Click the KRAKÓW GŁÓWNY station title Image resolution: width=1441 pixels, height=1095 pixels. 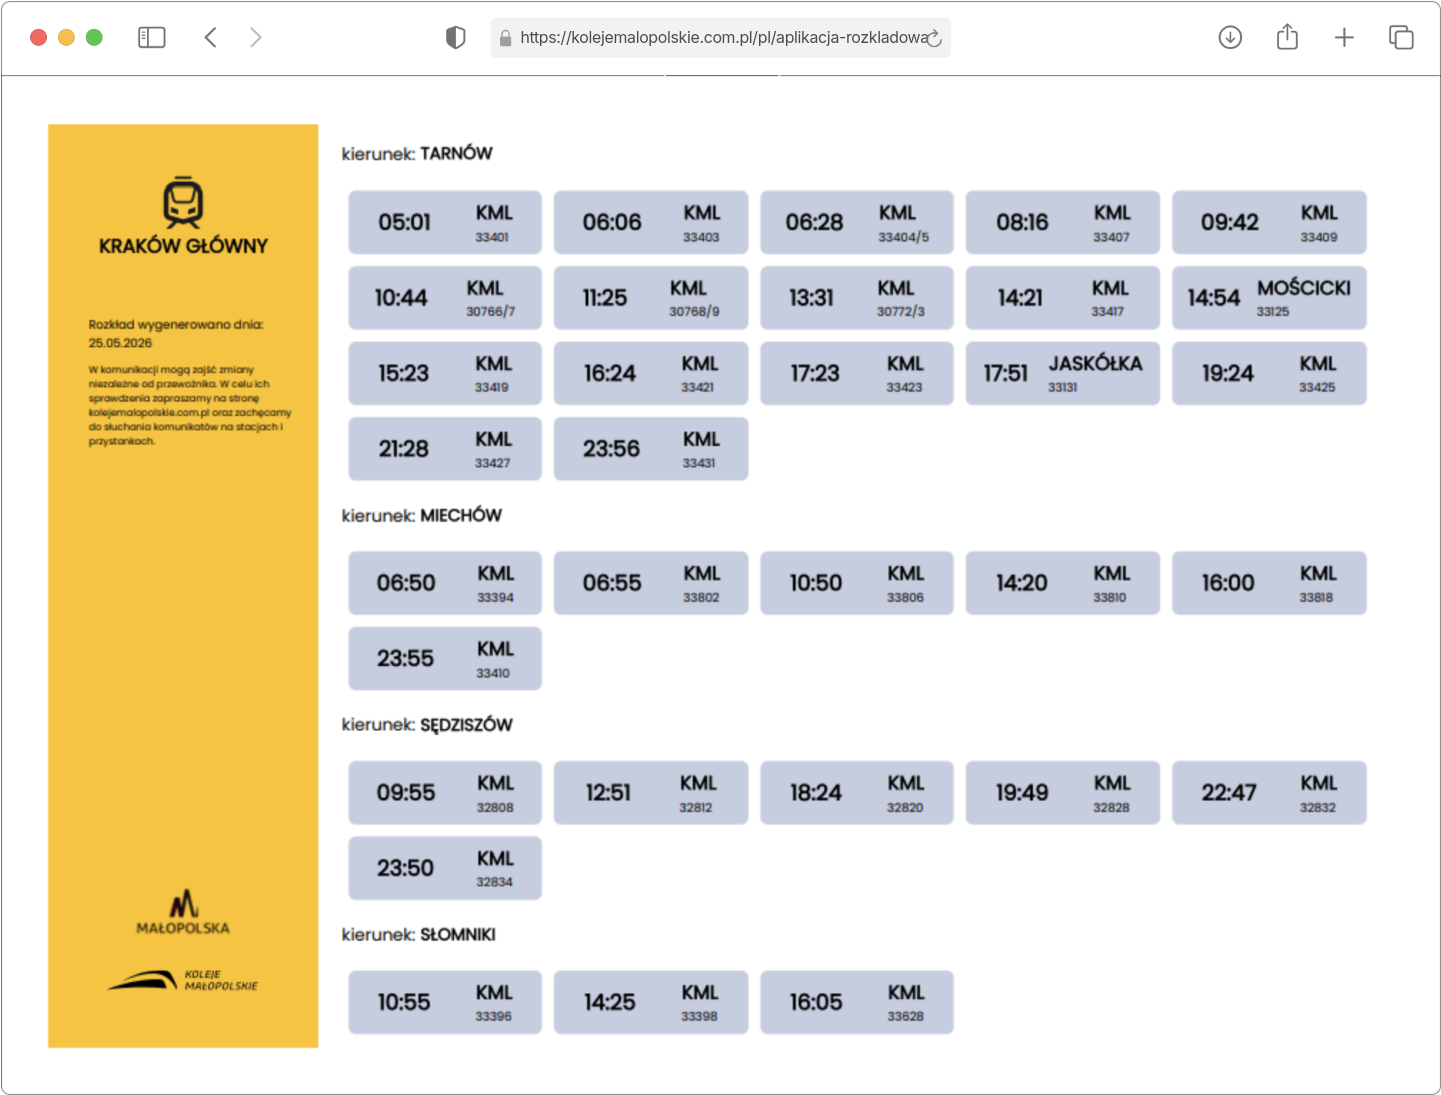[183, 246]
